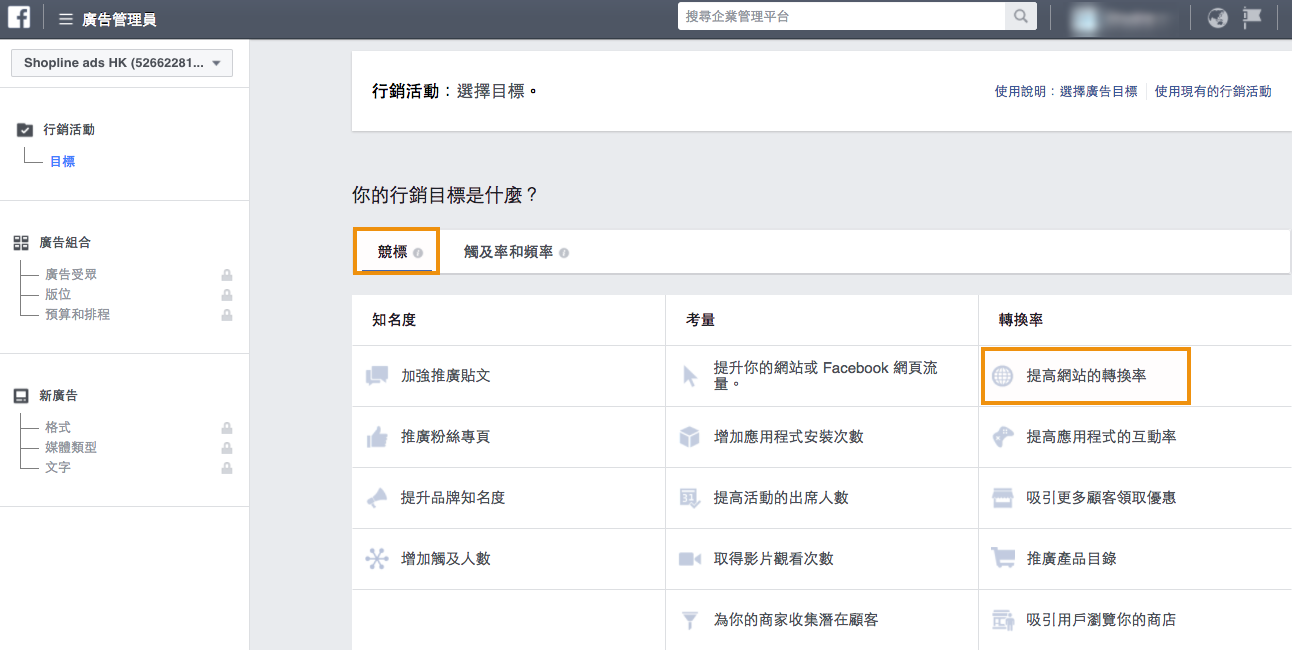
Task: Choose the 提高活動的出席人數 objective
Action: (x=822, y=498)
